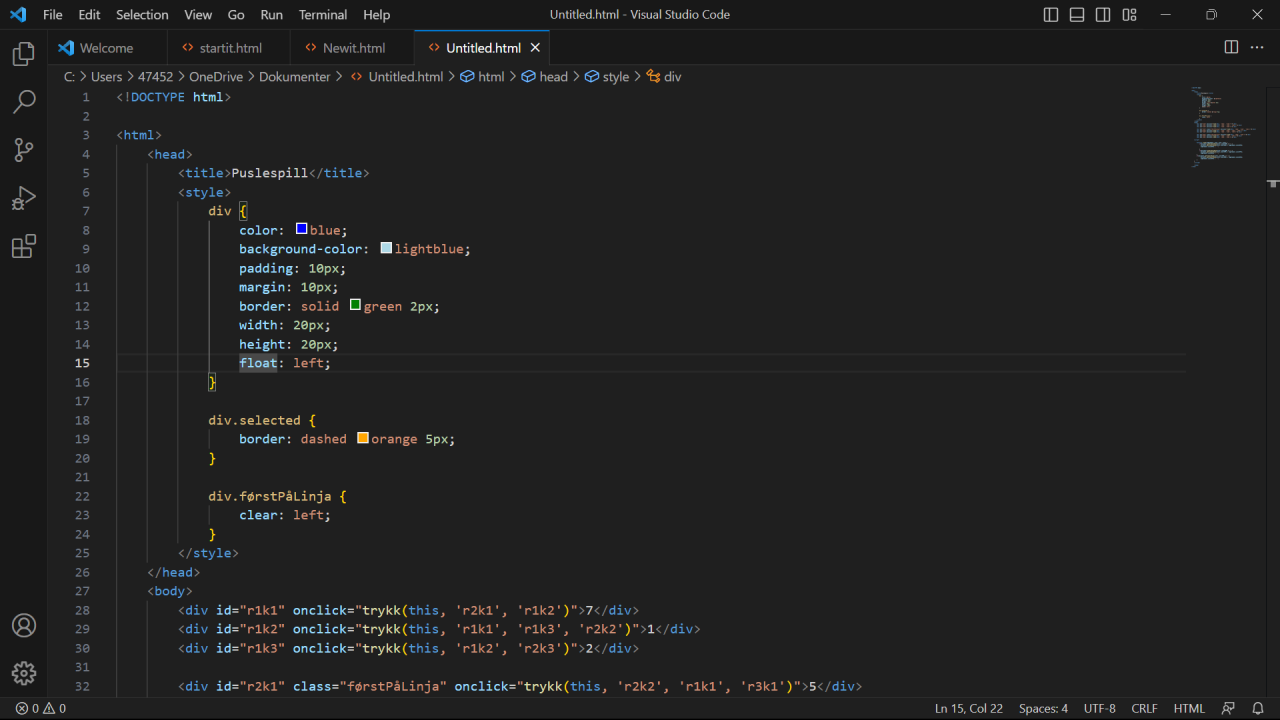The height and width of the screenshot is (720, 1280).
Task: Toggle the primary side bar layout button
Action: [1051, 15]
